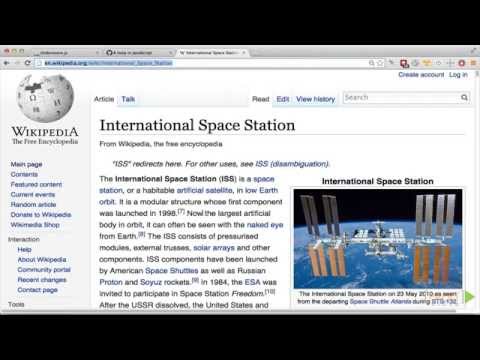Click the address bar URL
Screen dimensions: 480x360
(108, 63)
